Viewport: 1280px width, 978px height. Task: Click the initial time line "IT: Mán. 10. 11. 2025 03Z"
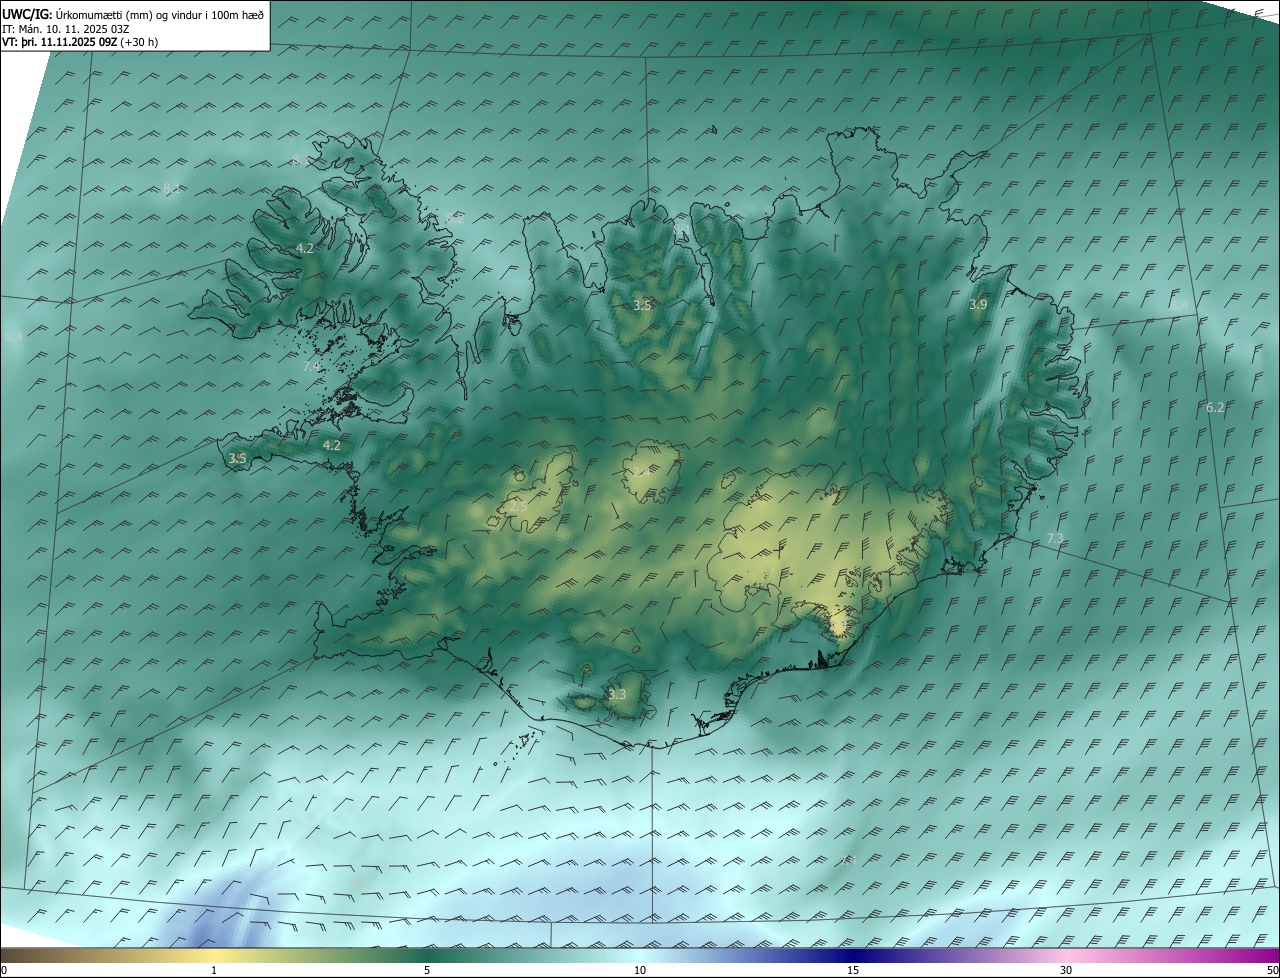[x=66, y=29]
